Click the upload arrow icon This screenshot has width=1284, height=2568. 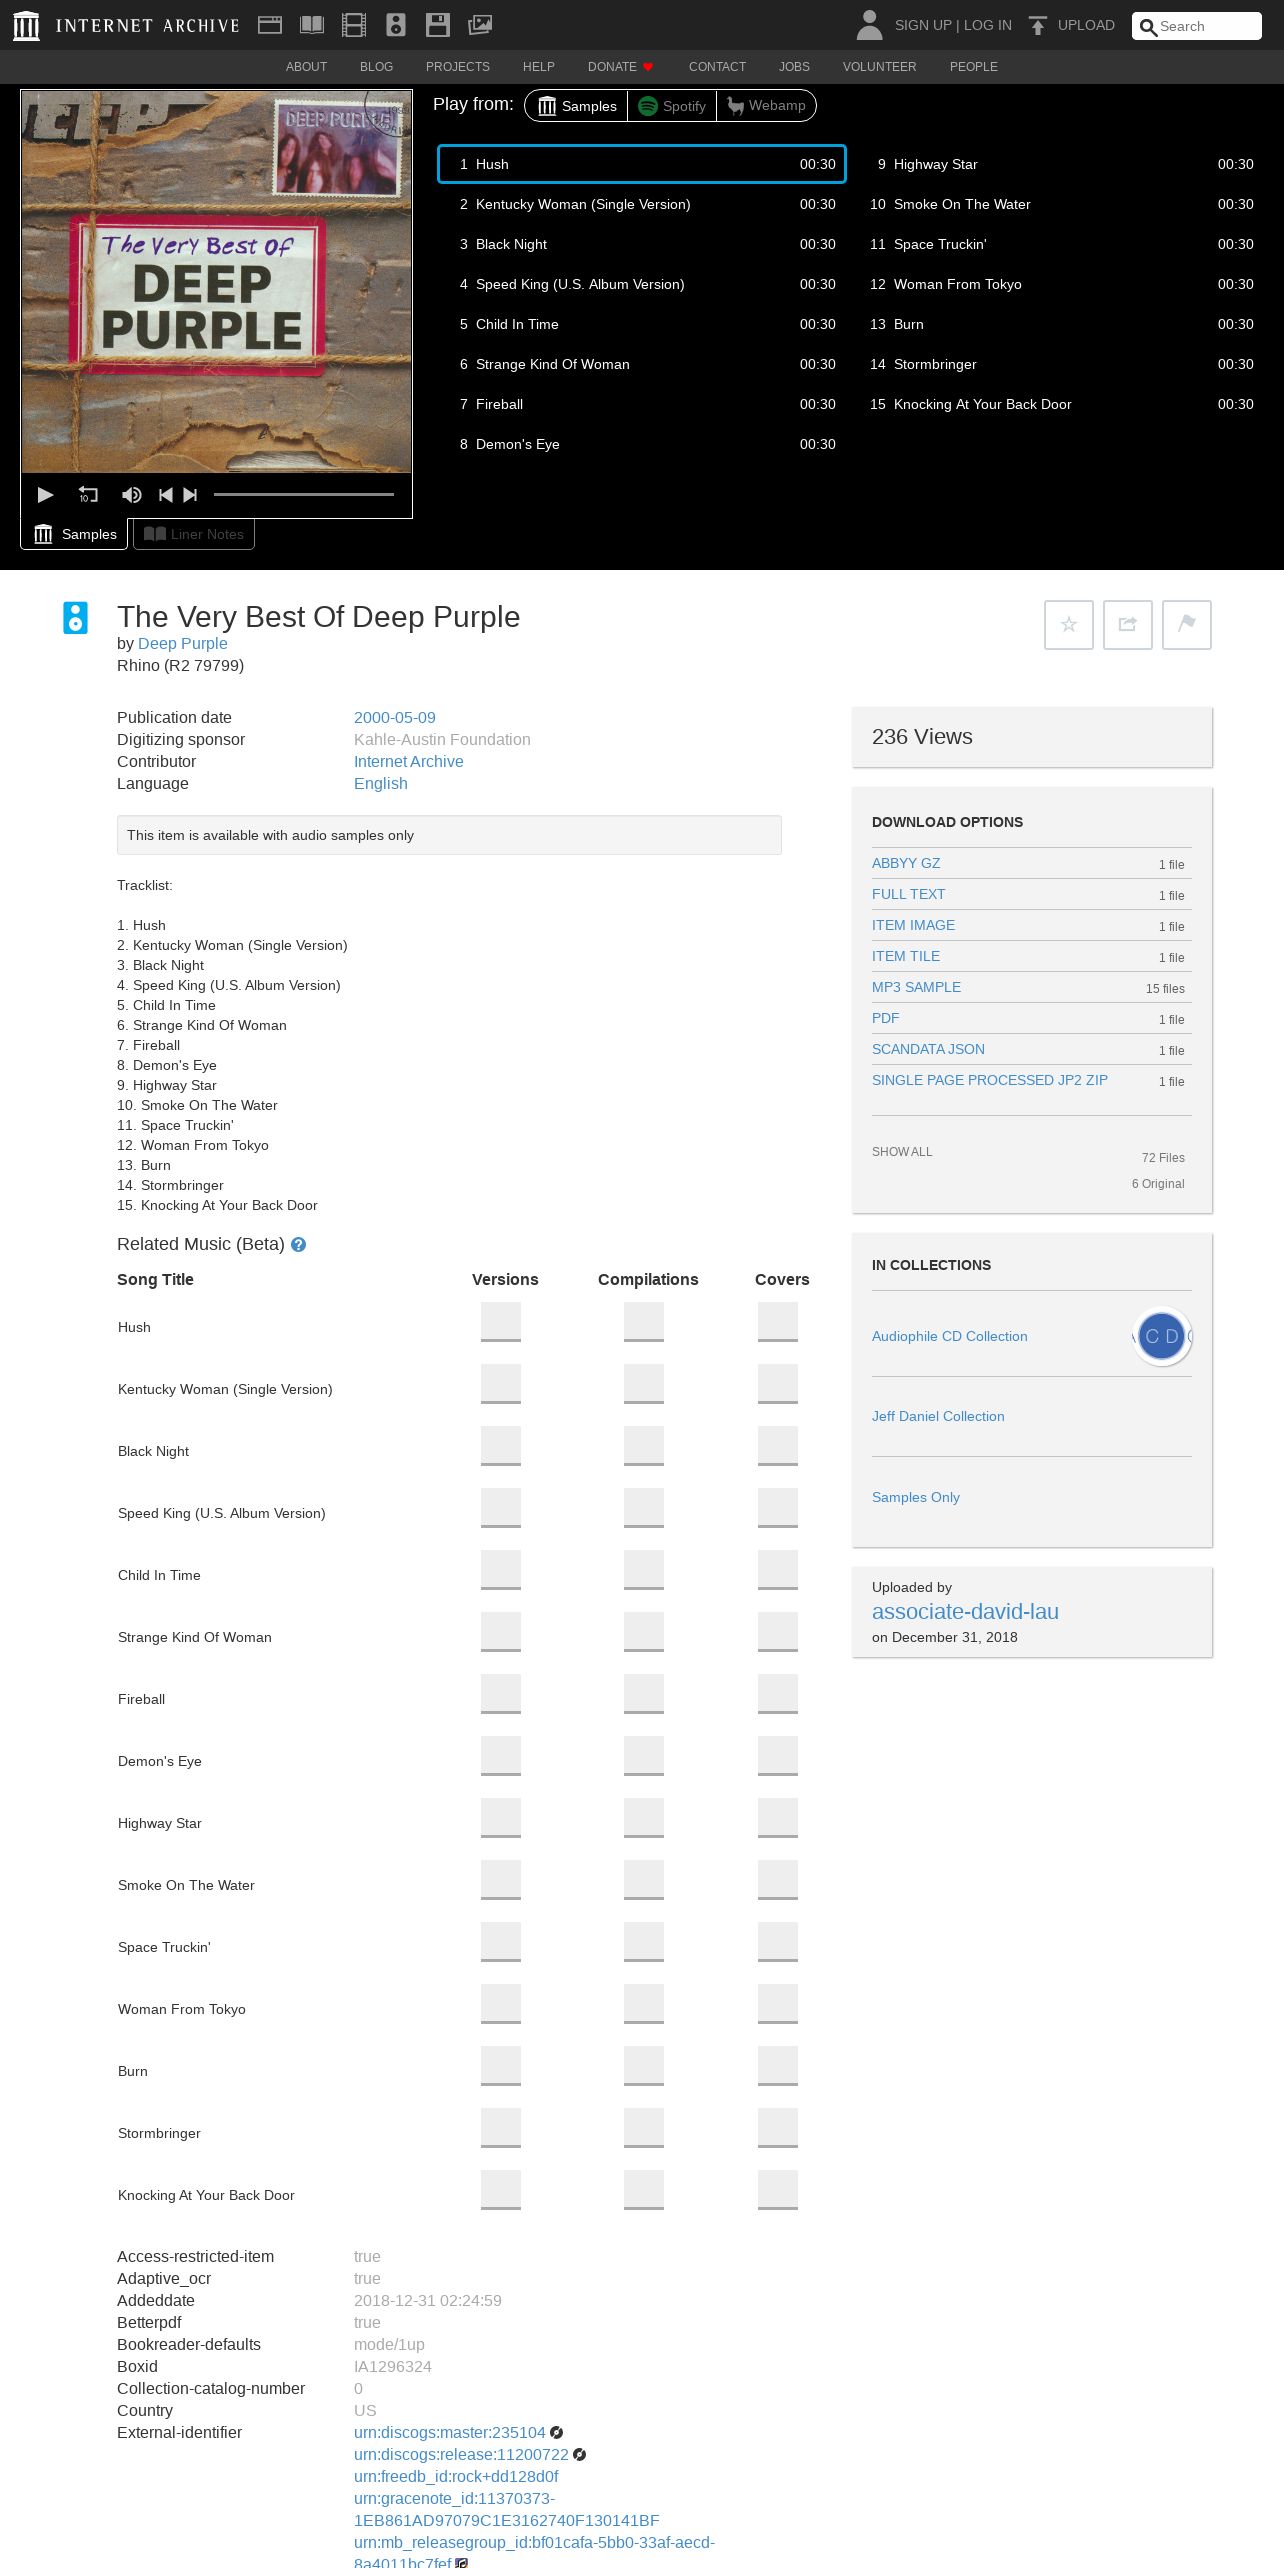coord(1038,25)
